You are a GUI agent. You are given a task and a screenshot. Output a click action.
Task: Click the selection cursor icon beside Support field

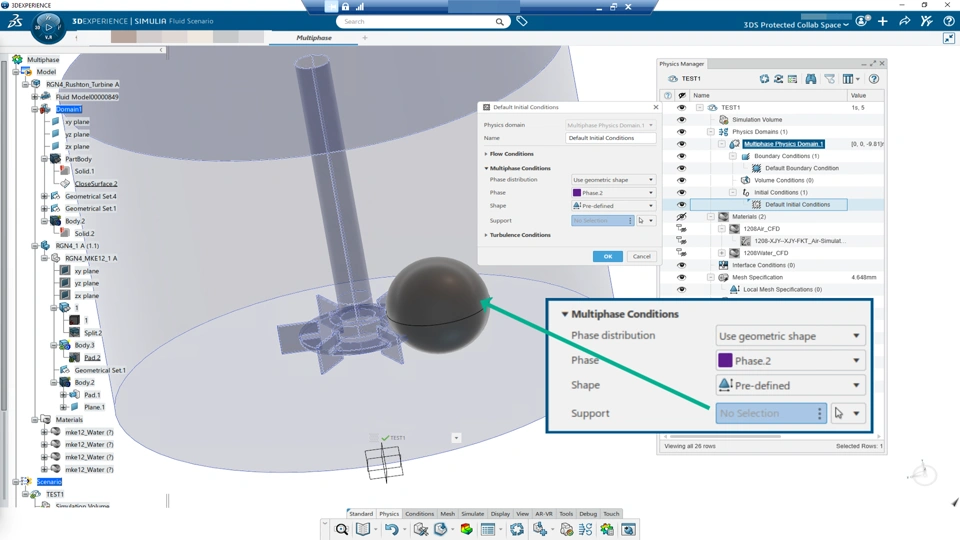(x=641, y=220)
